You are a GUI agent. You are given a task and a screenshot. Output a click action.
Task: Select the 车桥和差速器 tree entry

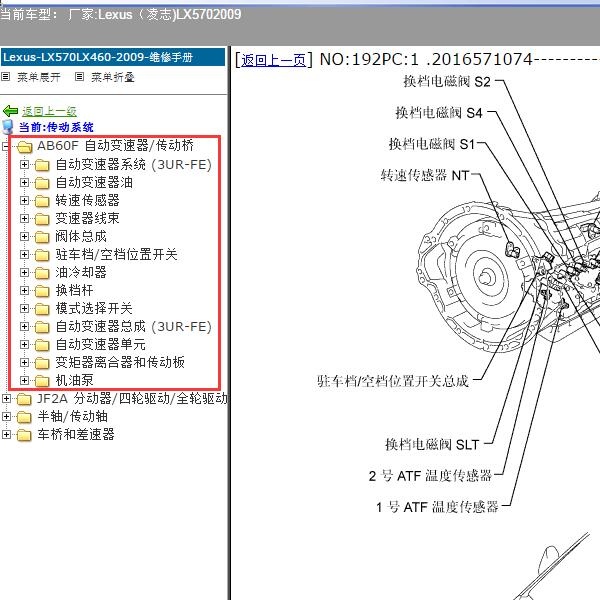pos(76,434)
